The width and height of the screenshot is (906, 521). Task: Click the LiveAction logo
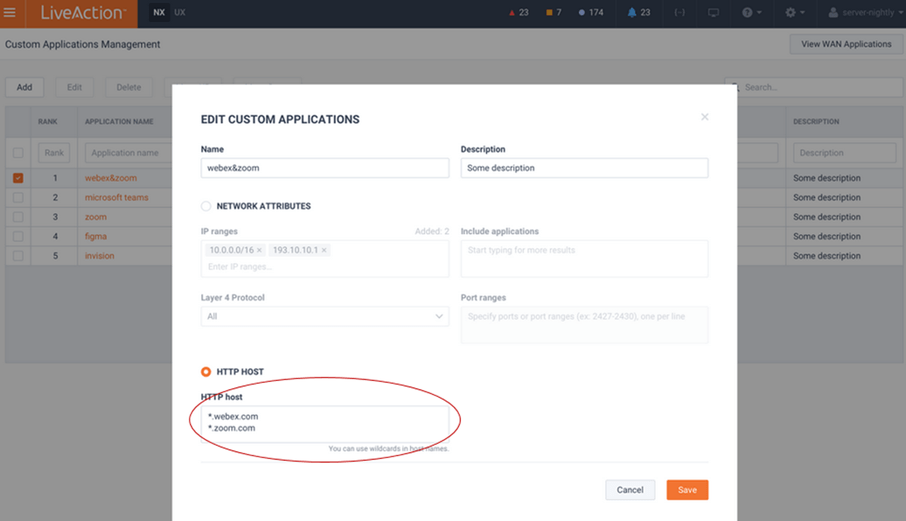[x=82, y=13]
